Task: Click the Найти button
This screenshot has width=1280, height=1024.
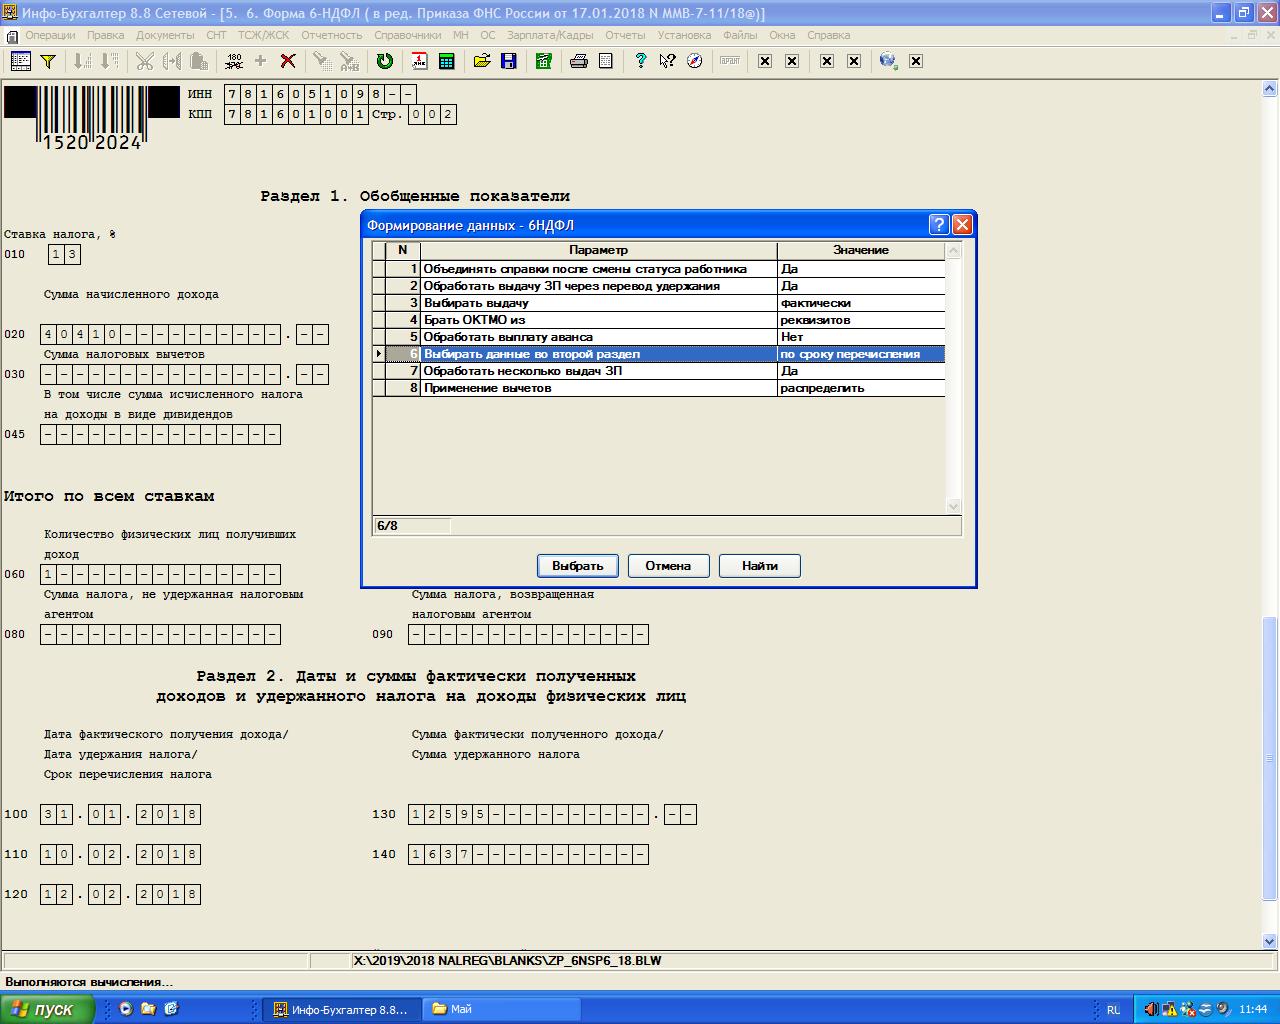Action: coord(760,566)
